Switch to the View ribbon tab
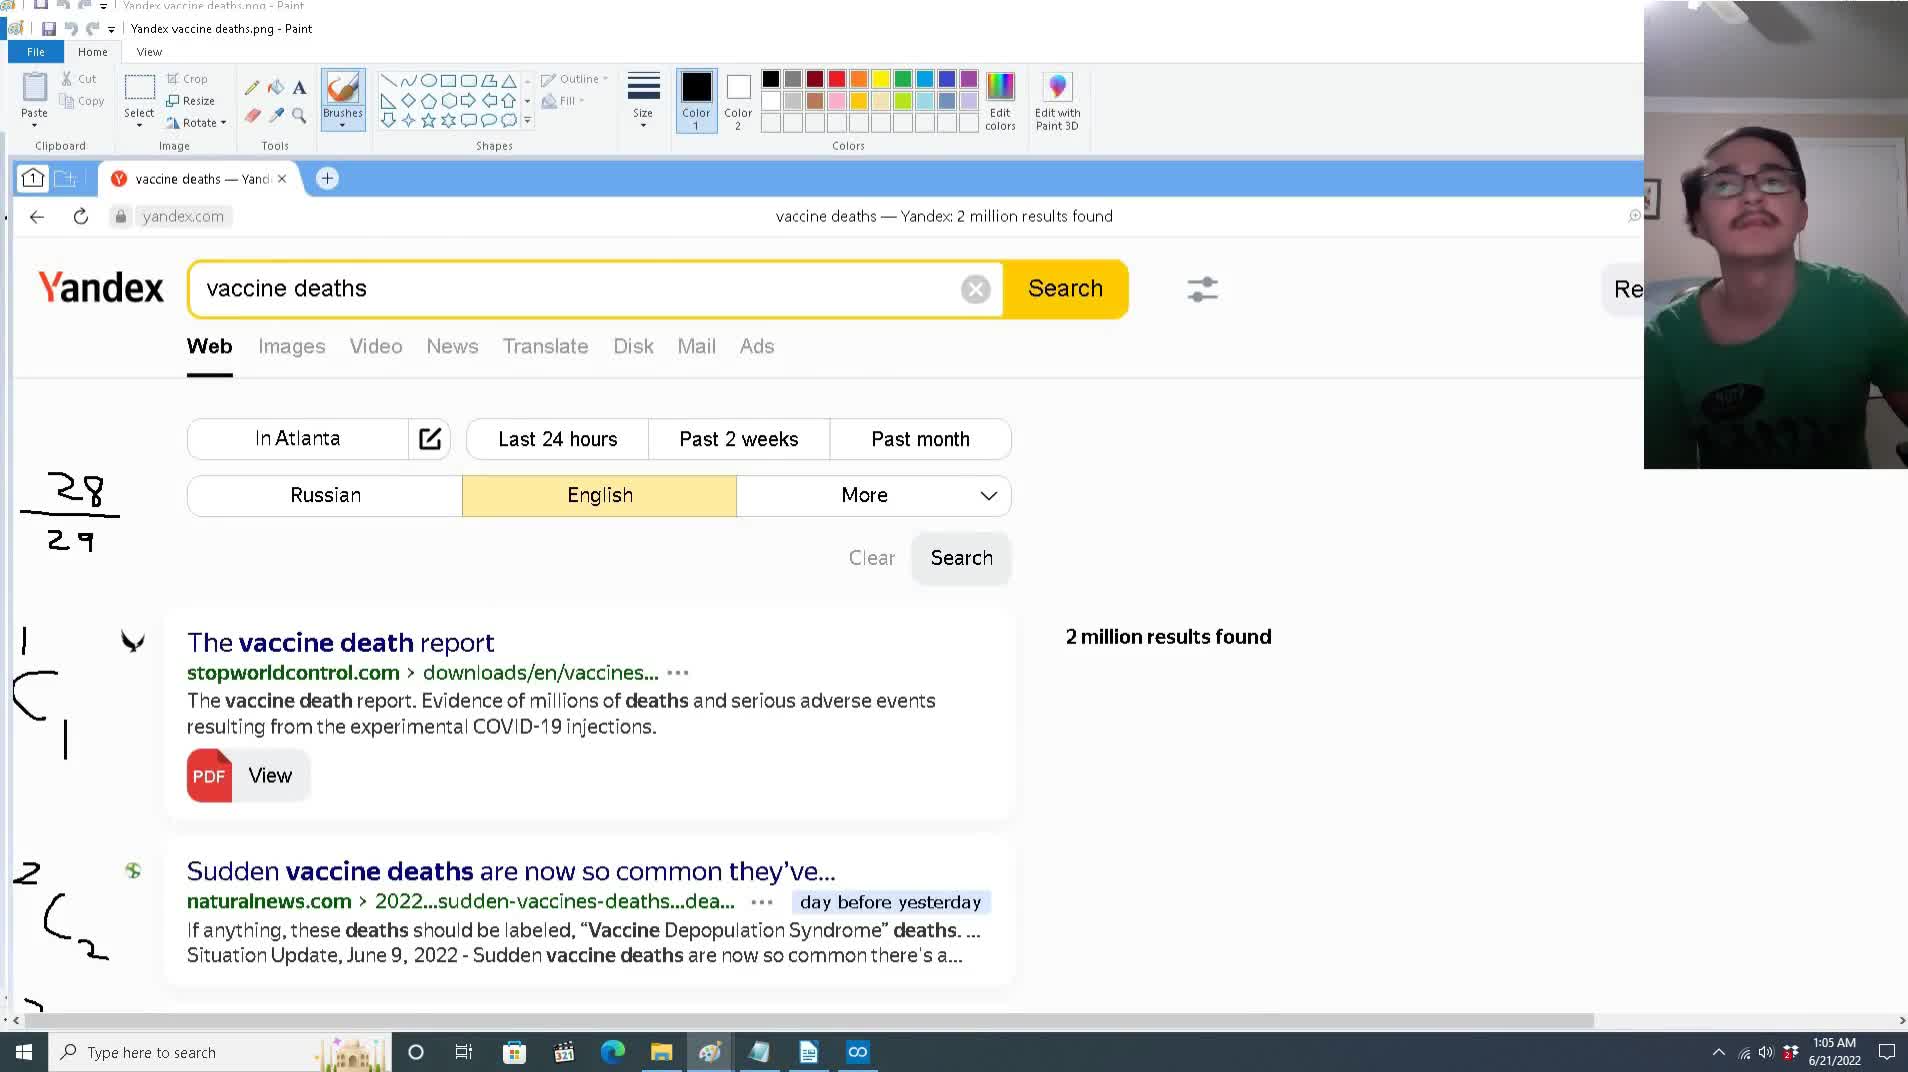This screenshot has width=1908, height=1072. click(x=149, y=52)
